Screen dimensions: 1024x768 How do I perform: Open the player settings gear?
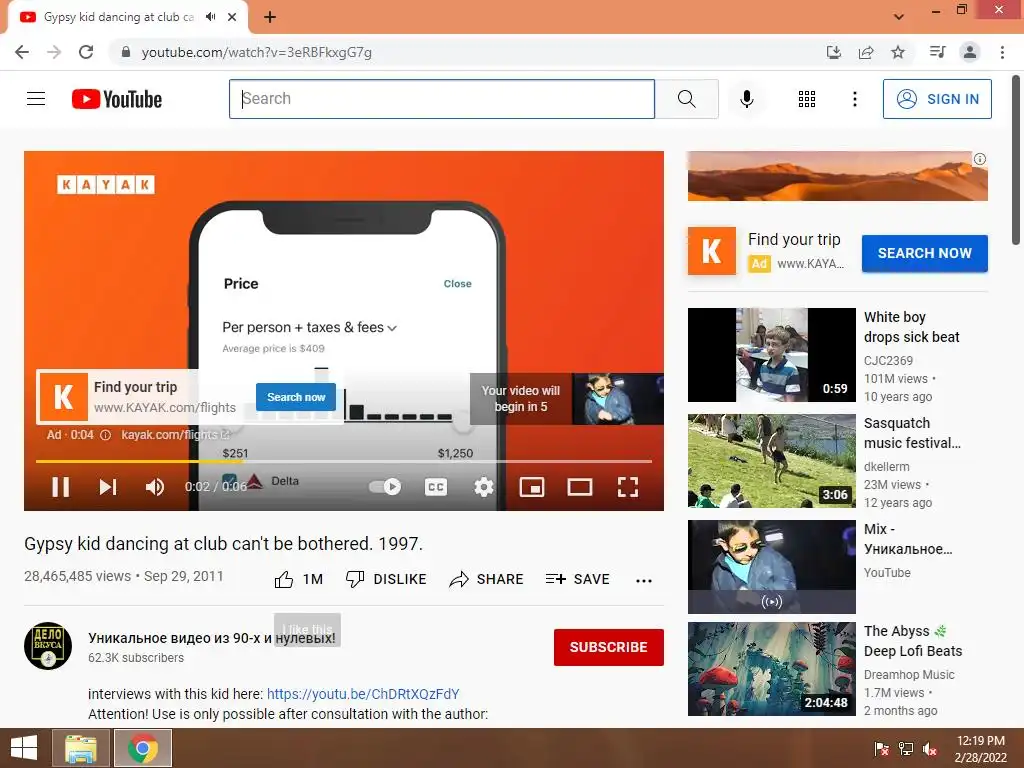(x=483, y=487)
